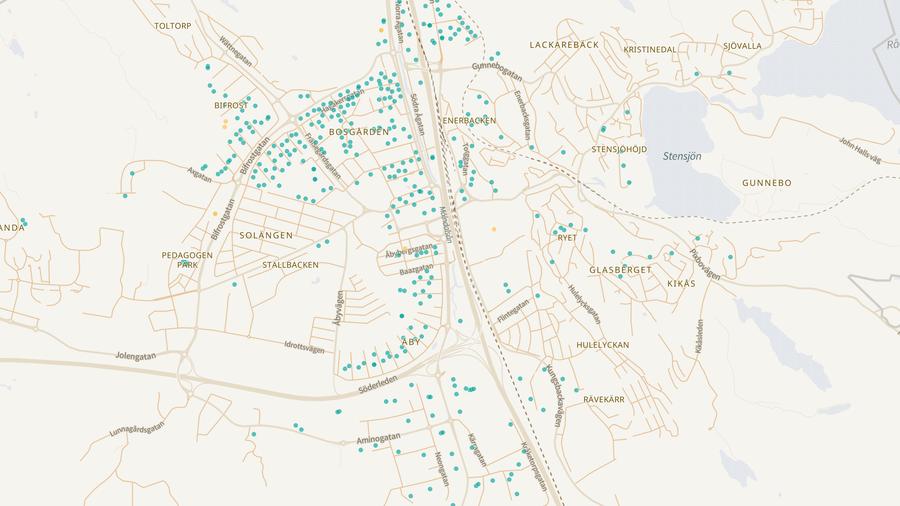
Task: Select the KRISTINEDAL label
Action: (x=649, y=49)
